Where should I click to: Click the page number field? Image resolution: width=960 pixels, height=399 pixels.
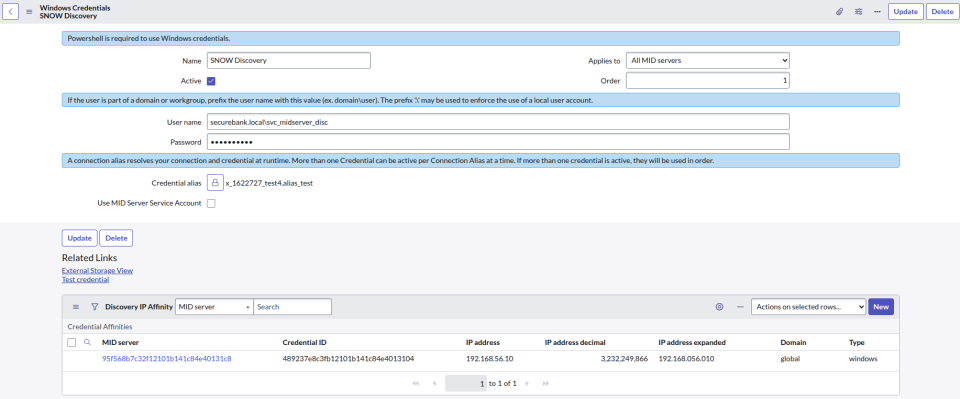(x=466, y=384)
